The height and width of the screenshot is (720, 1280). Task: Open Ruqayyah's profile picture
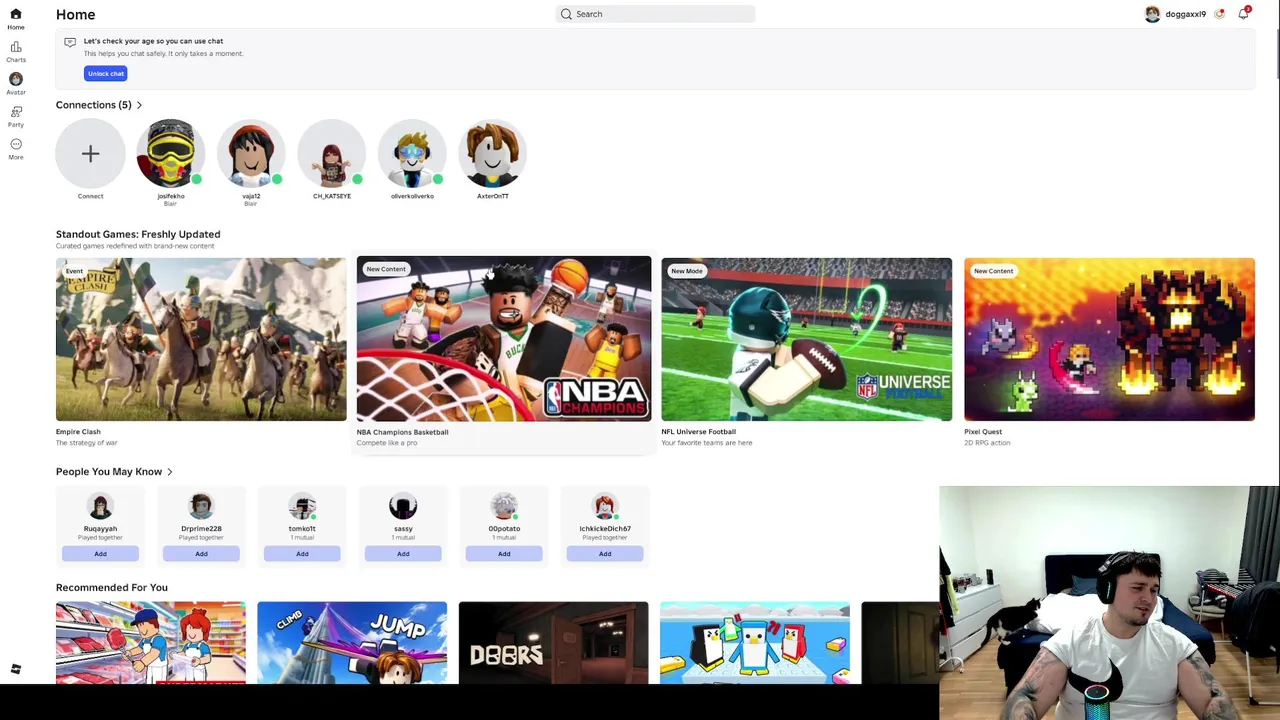tap(100, 507)
